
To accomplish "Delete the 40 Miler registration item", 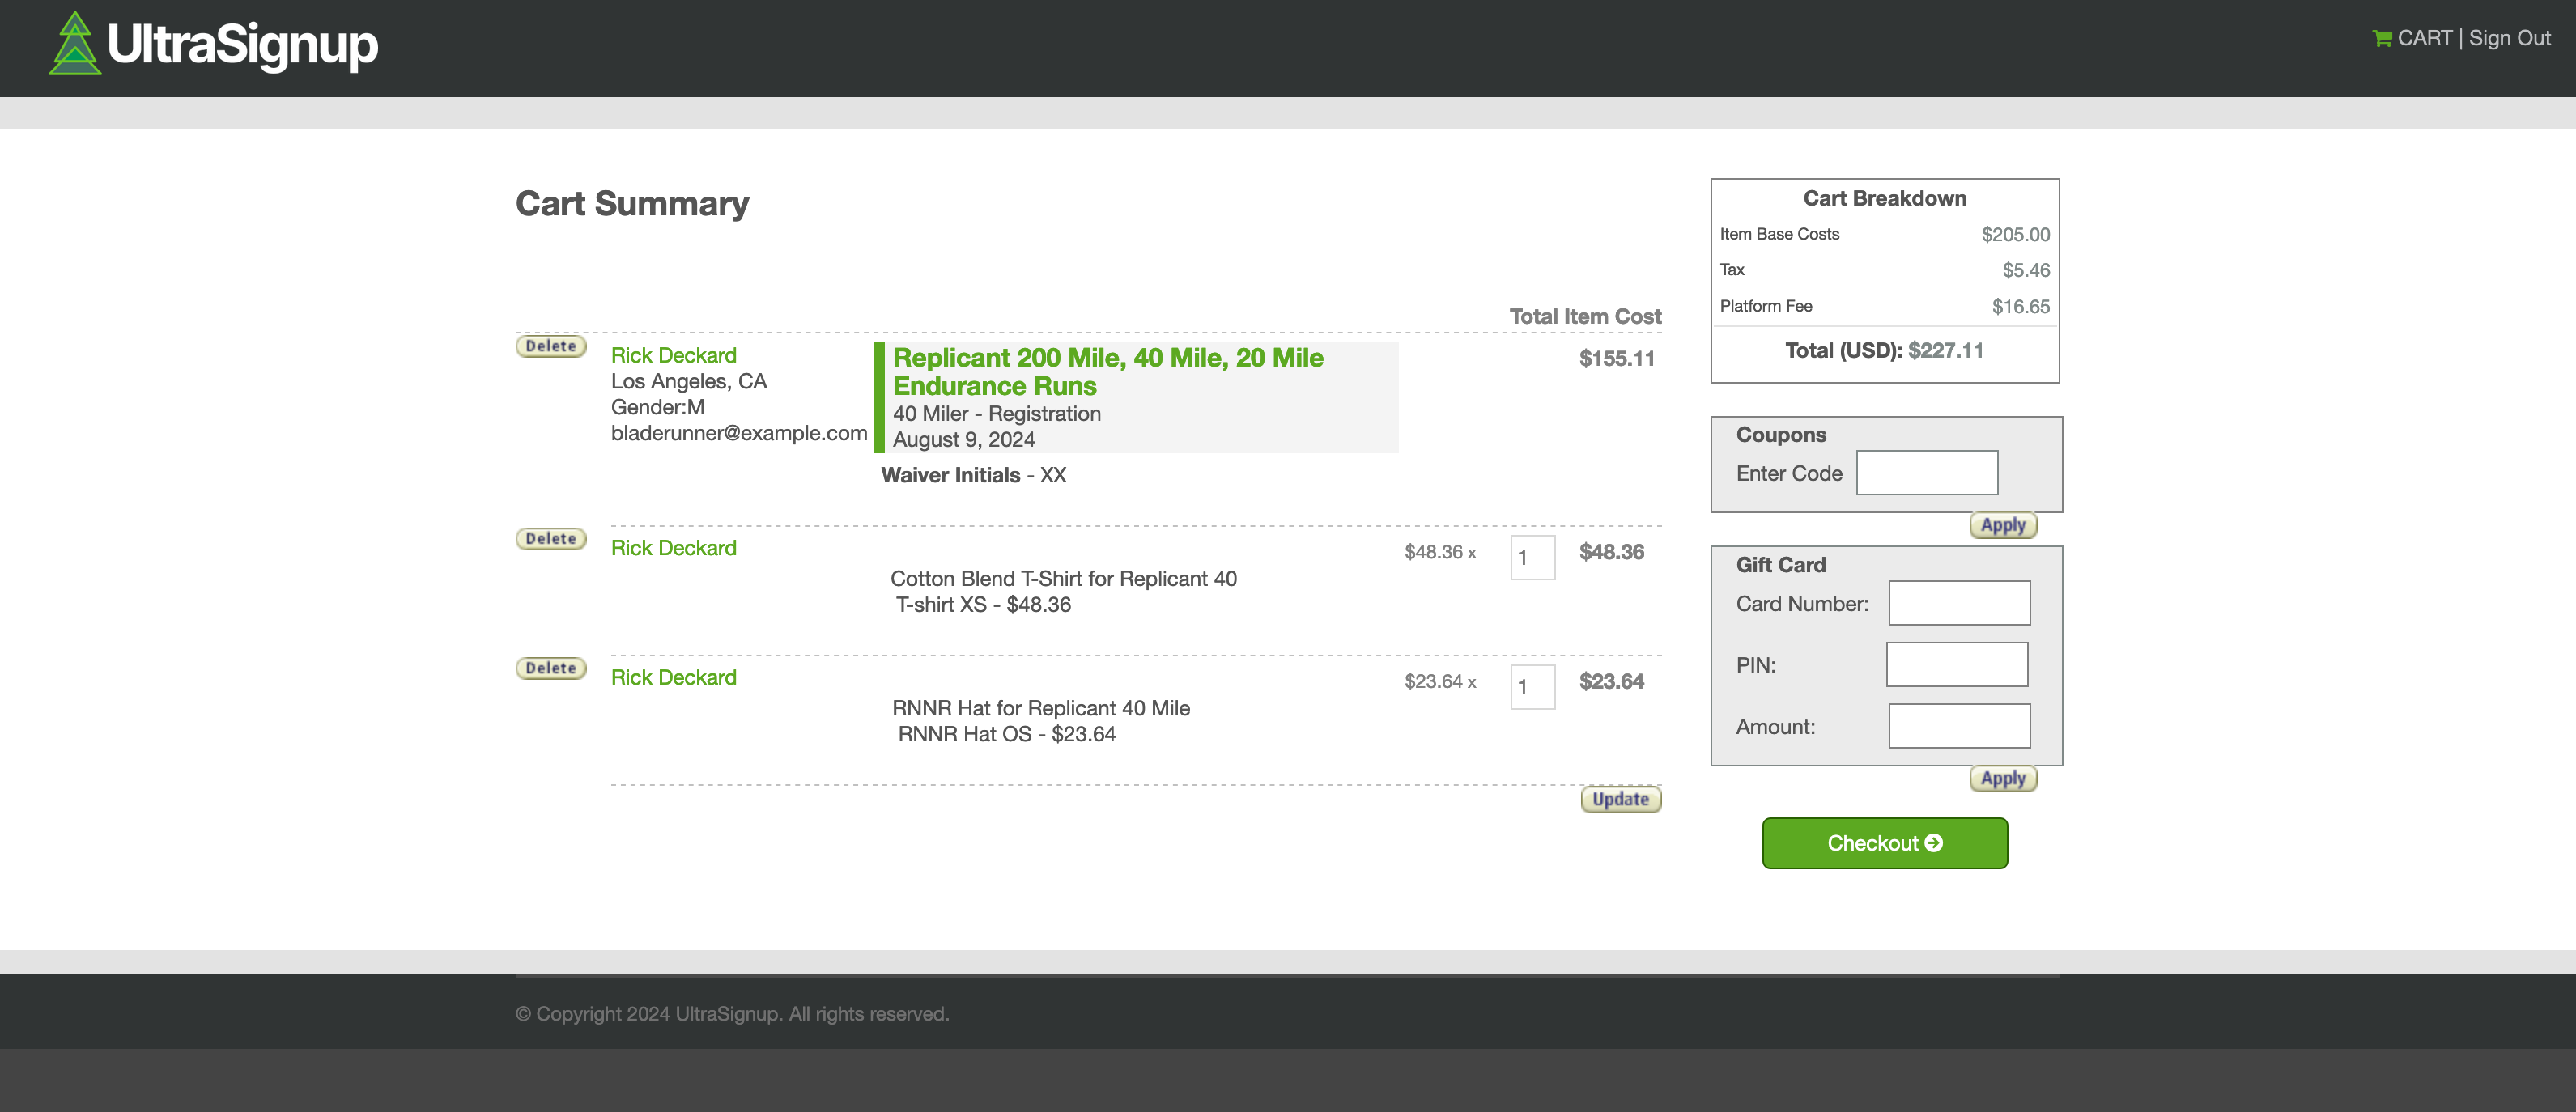I will (x=550, y=346).
